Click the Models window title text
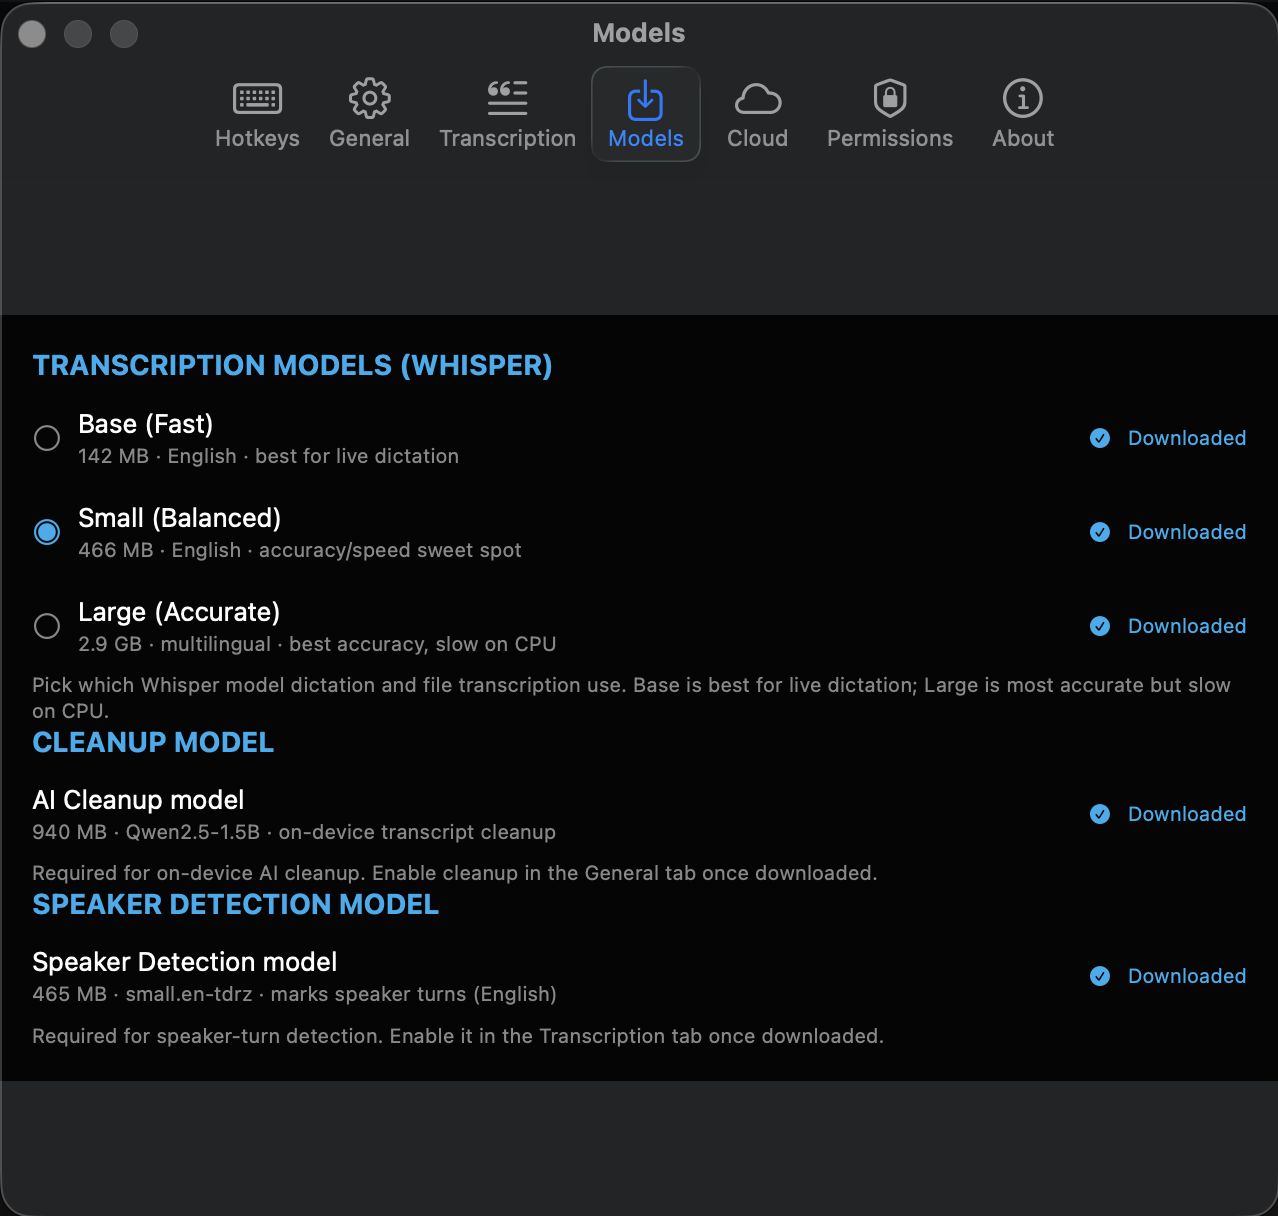Screen dimensions: 1278x1216 click(639, 33)
